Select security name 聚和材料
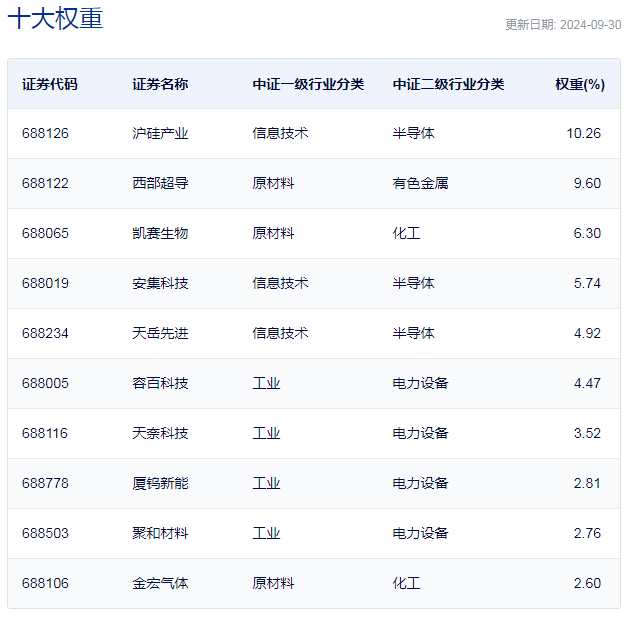Image resolution: width=628 pixels, height=620 pixels. (x=160, y=533)
